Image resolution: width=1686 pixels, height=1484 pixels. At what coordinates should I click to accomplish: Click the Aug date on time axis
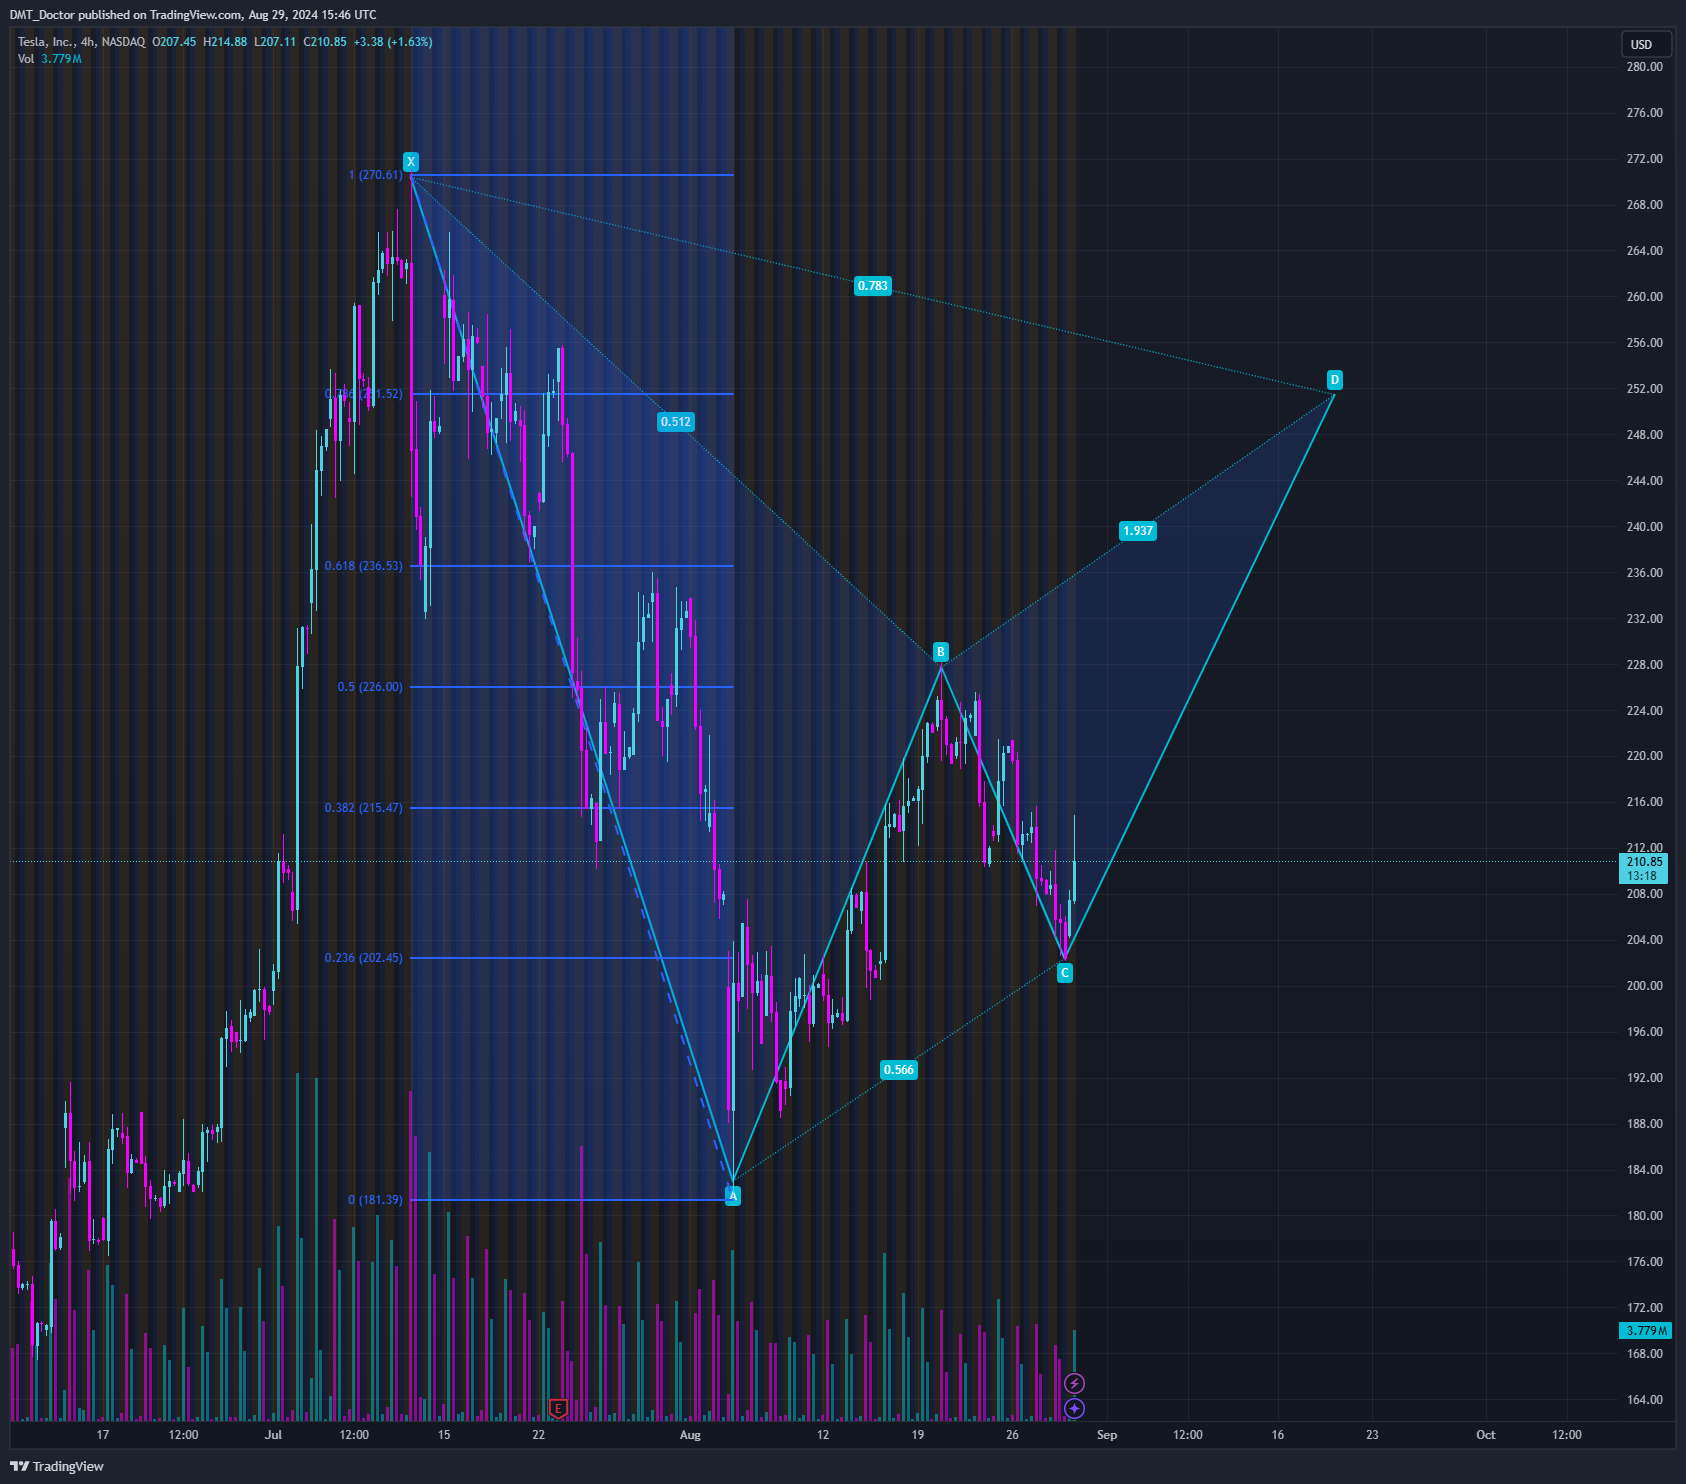(x=690, y=1435)
